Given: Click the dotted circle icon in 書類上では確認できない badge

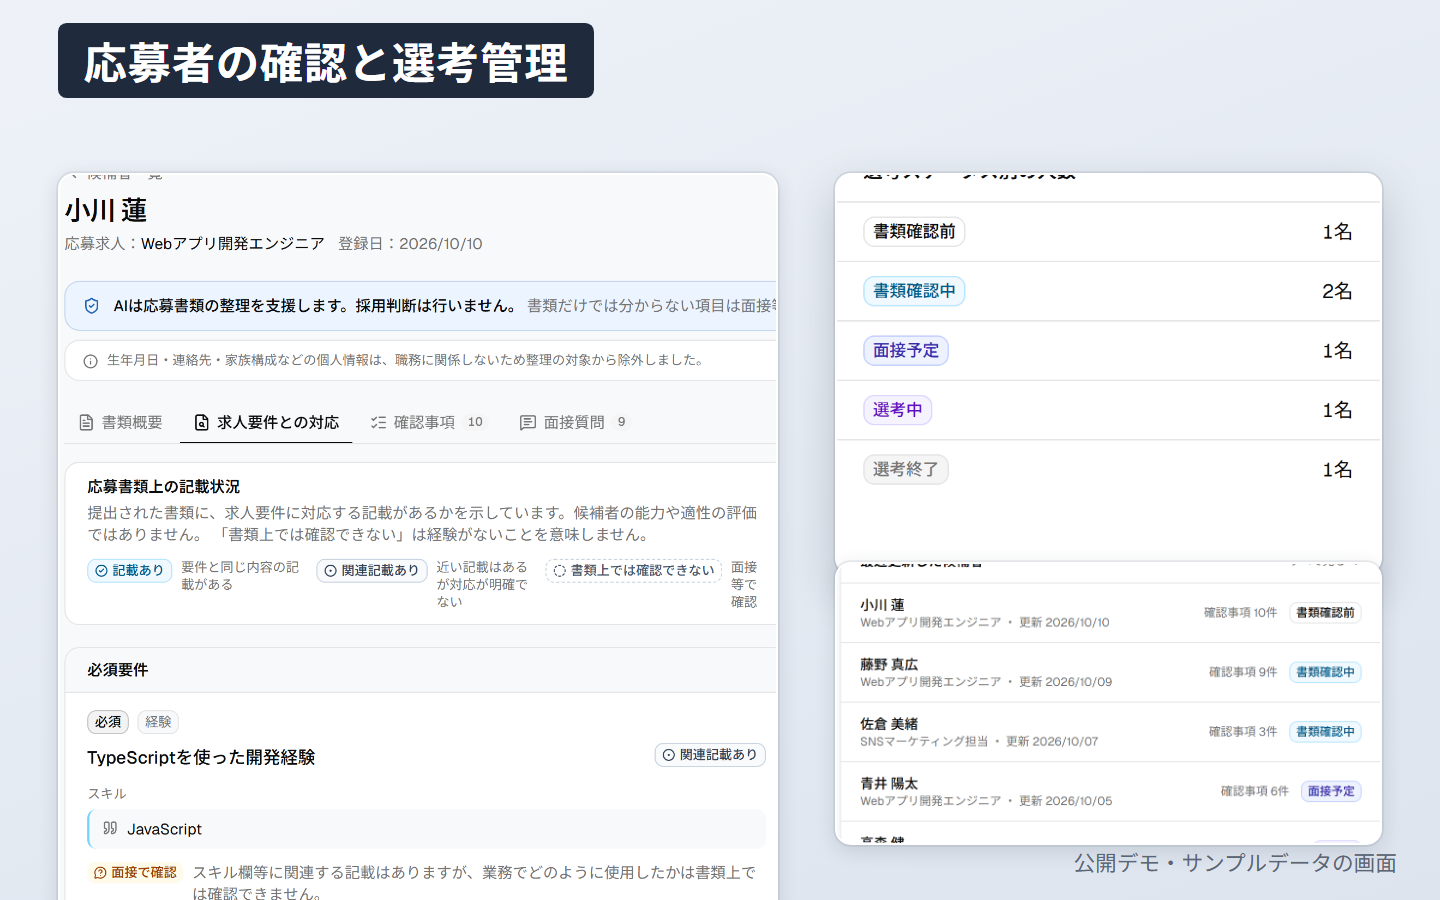Looking at the screenshot, I should tap(560, 571).
